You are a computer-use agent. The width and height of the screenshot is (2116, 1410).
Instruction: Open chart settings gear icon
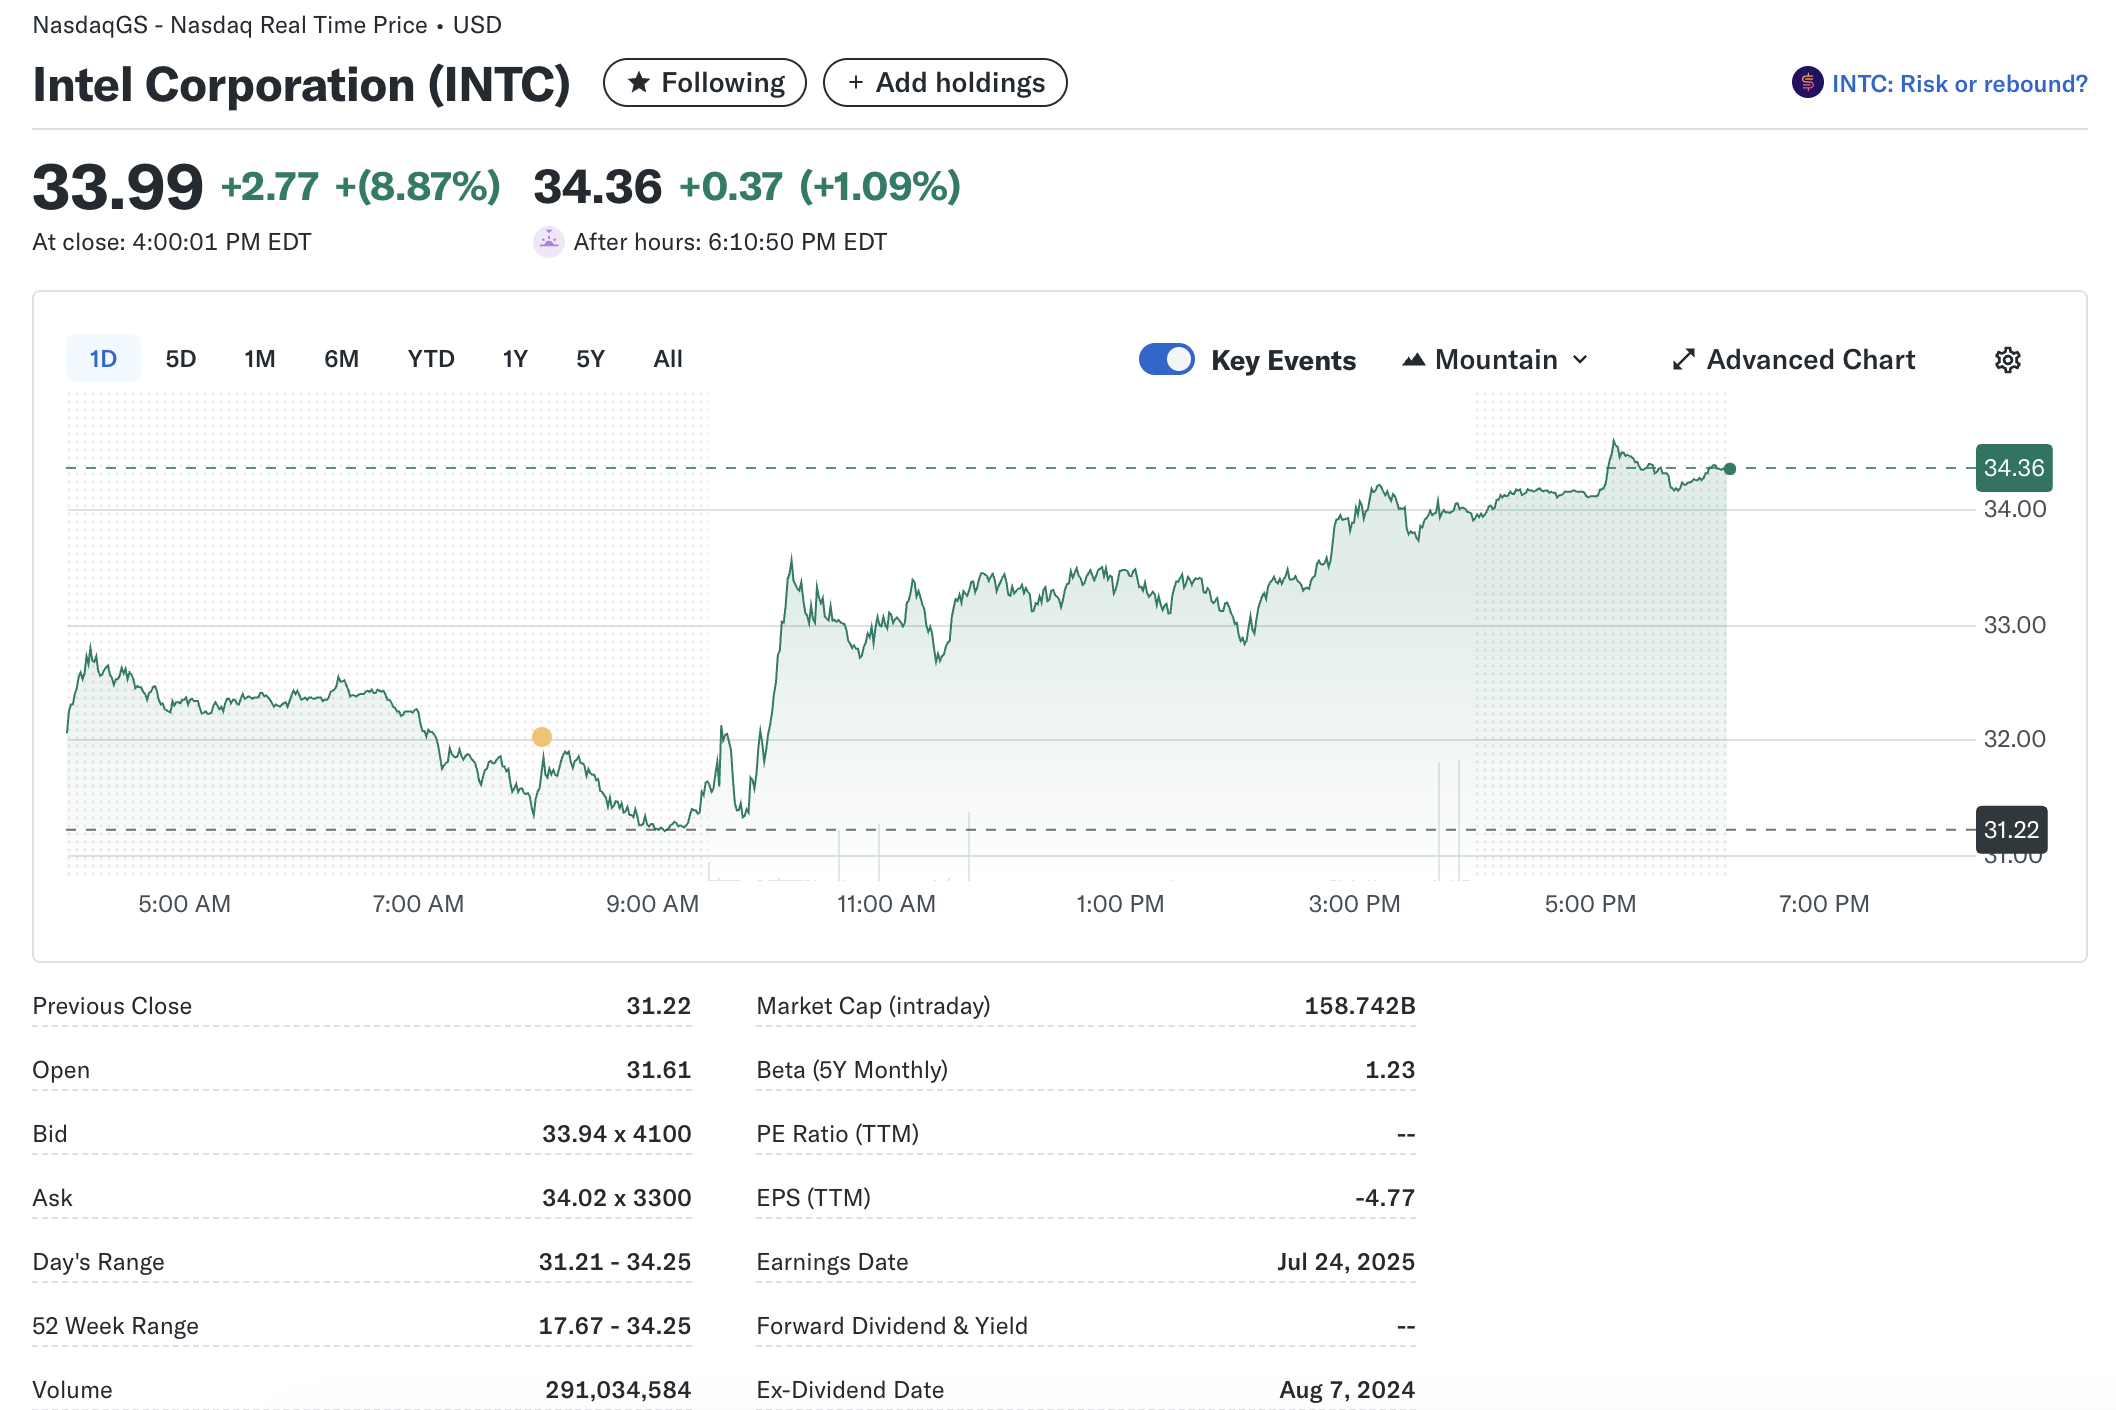2007,360
